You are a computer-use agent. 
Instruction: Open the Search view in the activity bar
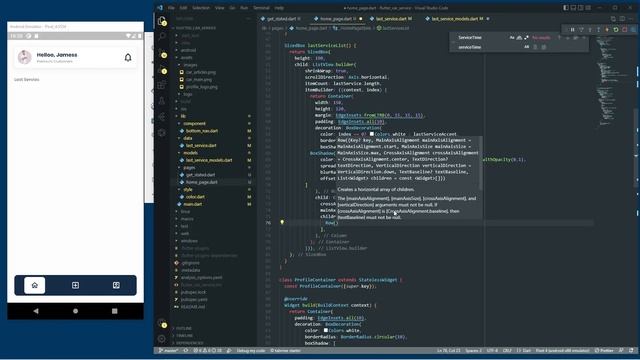point(162,36)
